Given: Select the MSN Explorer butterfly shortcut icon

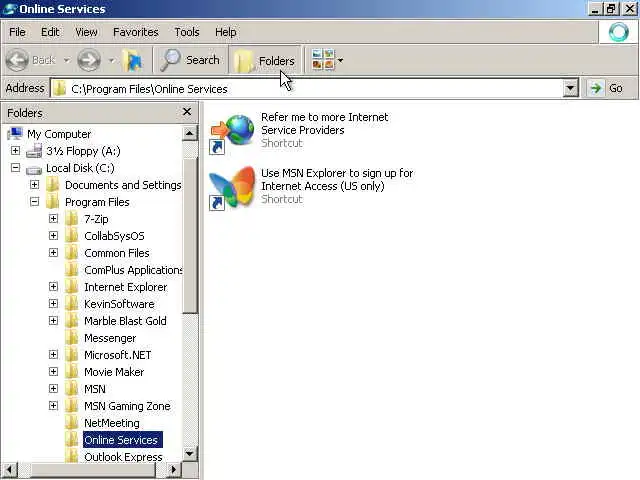Looking at the screenshot, I should [x=232, y=188].
